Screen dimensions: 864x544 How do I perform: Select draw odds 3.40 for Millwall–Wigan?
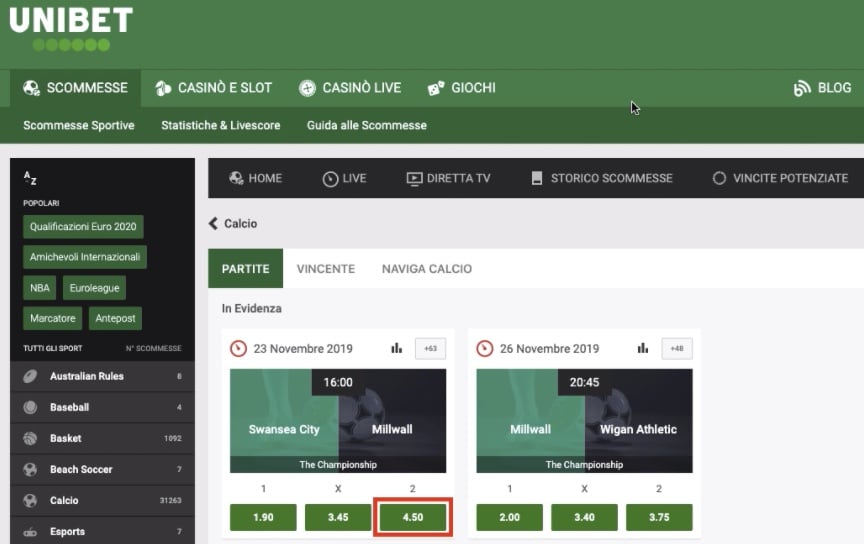click(584, 518)
